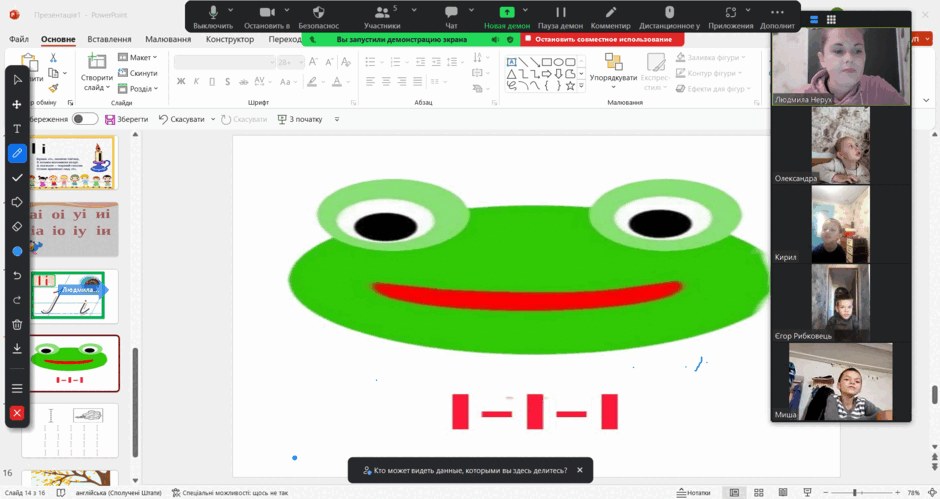Redo the annotation stroke
Image resolution: width=940 pixels, height=499 pixels.
[17, 300]
